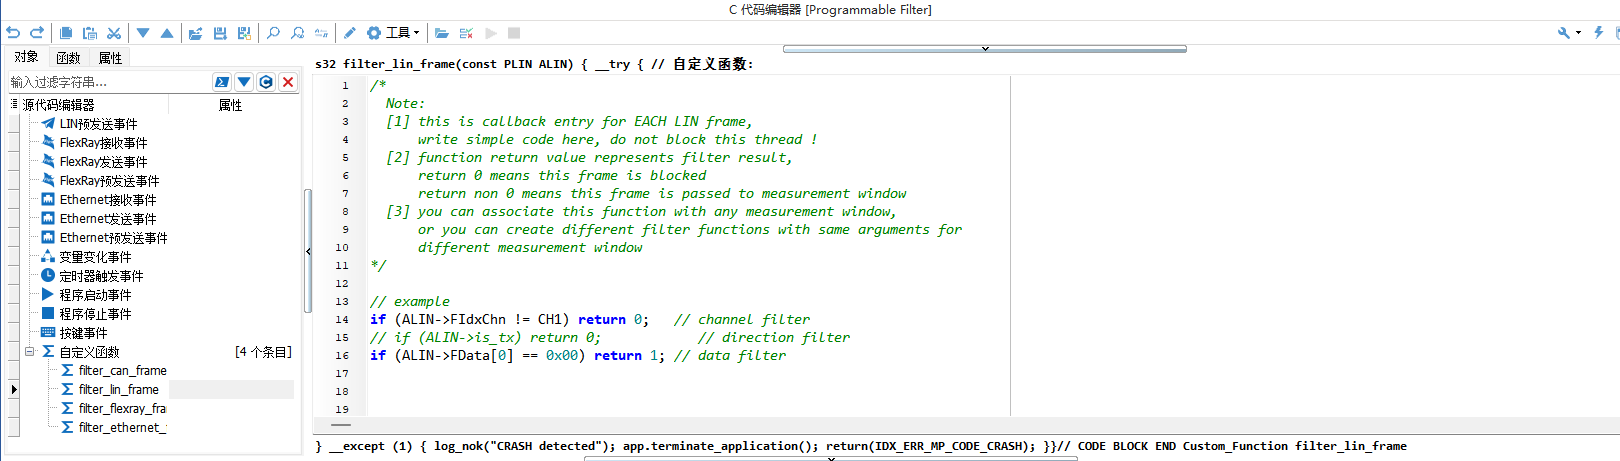
Task: Paste from clipboard into editor
Action: tap(90, 33)
